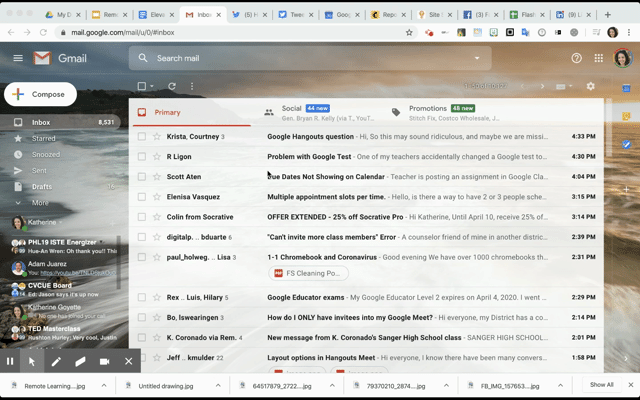The width and height of the screenshot is (640, 400).
Task: Open the Google Hangouts question email
Action: coord(366,136)
